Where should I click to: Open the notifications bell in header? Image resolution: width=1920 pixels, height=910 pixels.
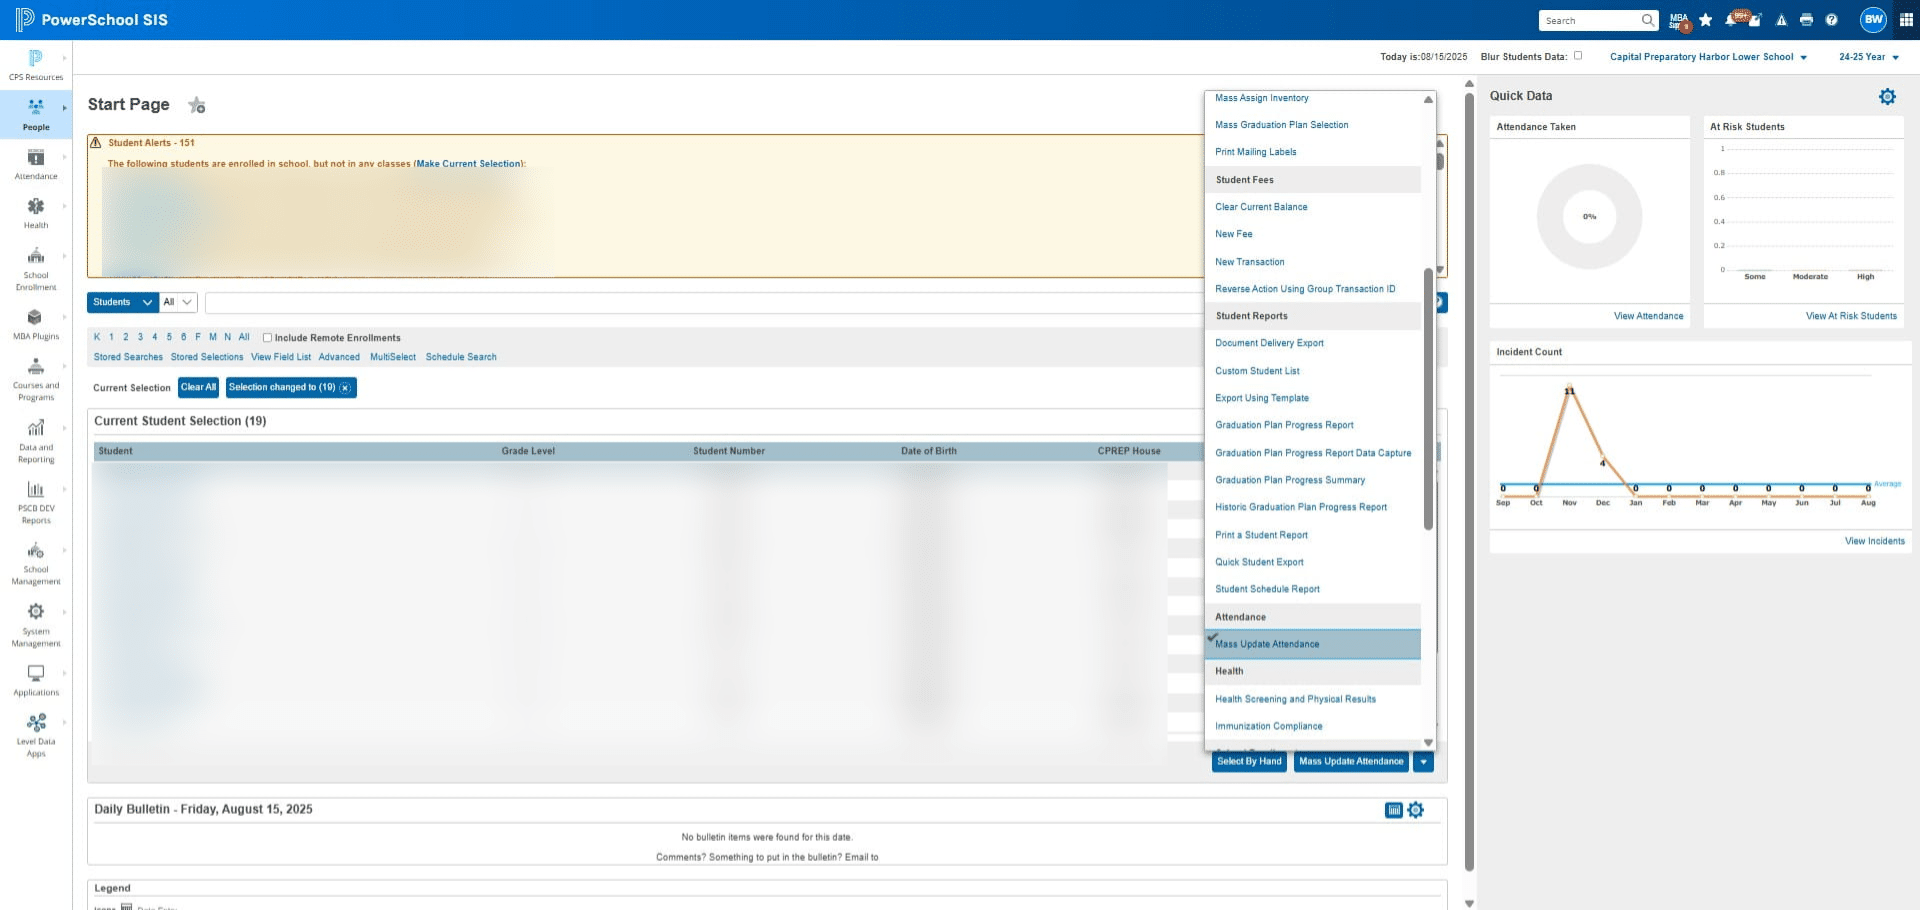pyautogui.click(x=1731, y=20)
